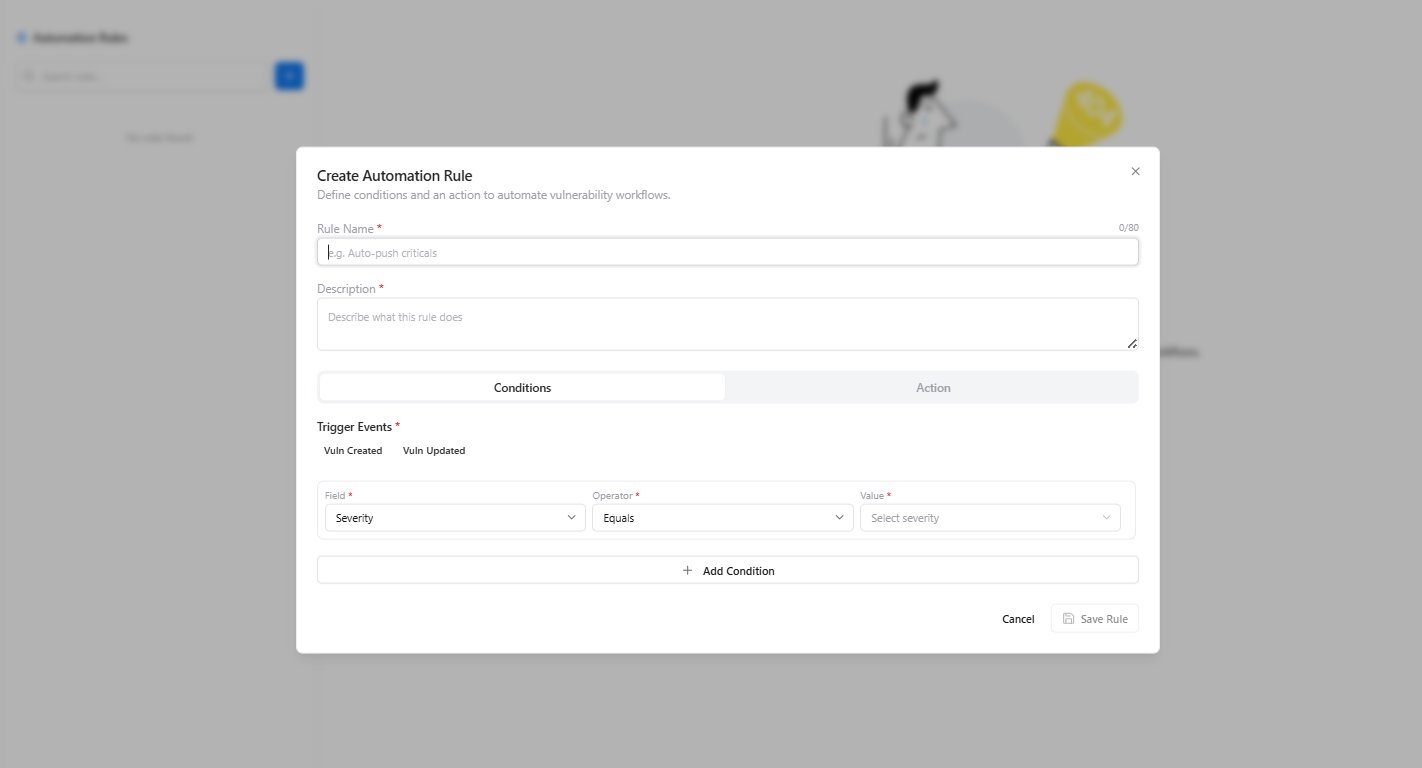Viewport: 1422px width, 768px height.
Task: Open the Field dropdown showing Severity
Action: point(455,518)
